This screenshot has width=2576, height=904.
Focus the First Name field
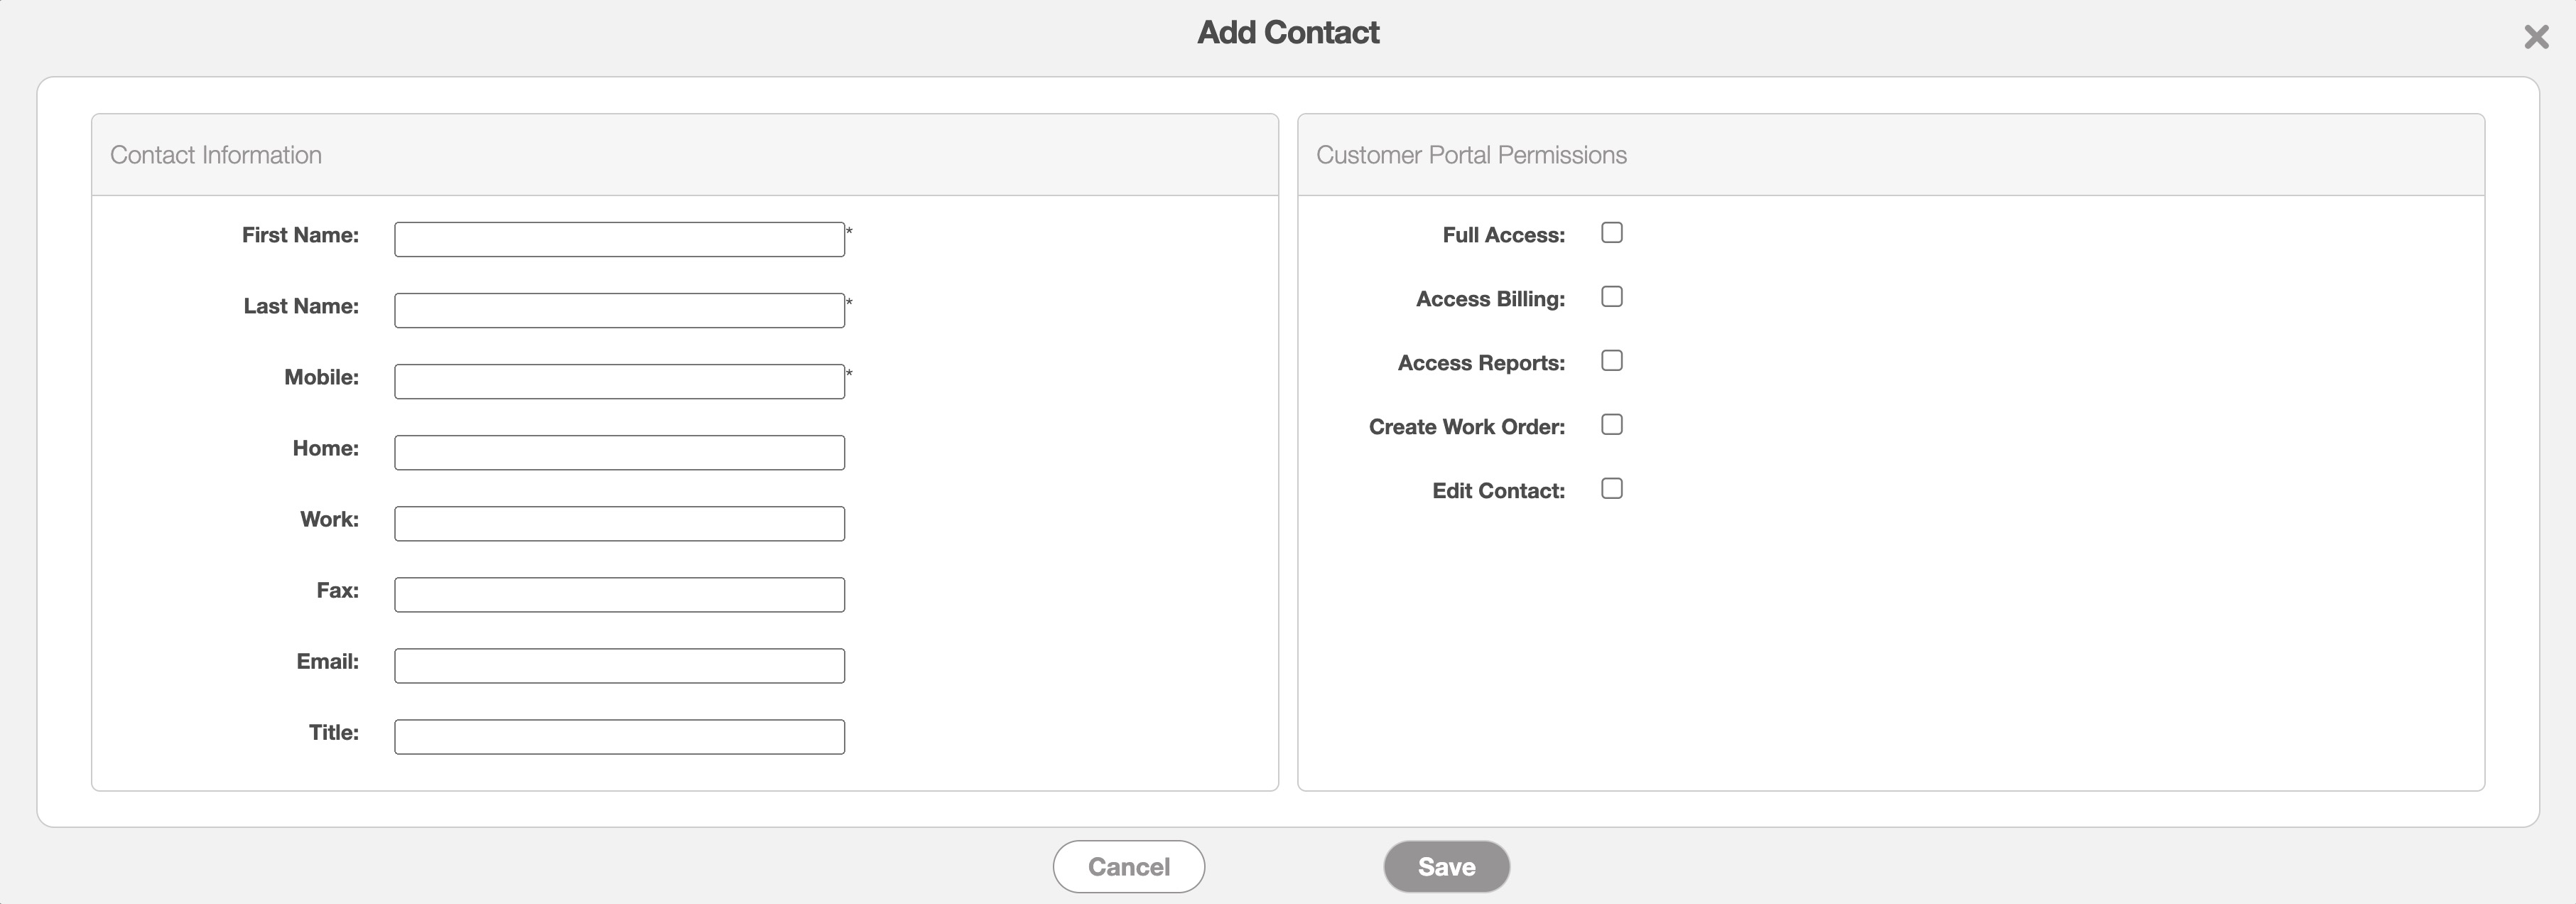[619, 240]
